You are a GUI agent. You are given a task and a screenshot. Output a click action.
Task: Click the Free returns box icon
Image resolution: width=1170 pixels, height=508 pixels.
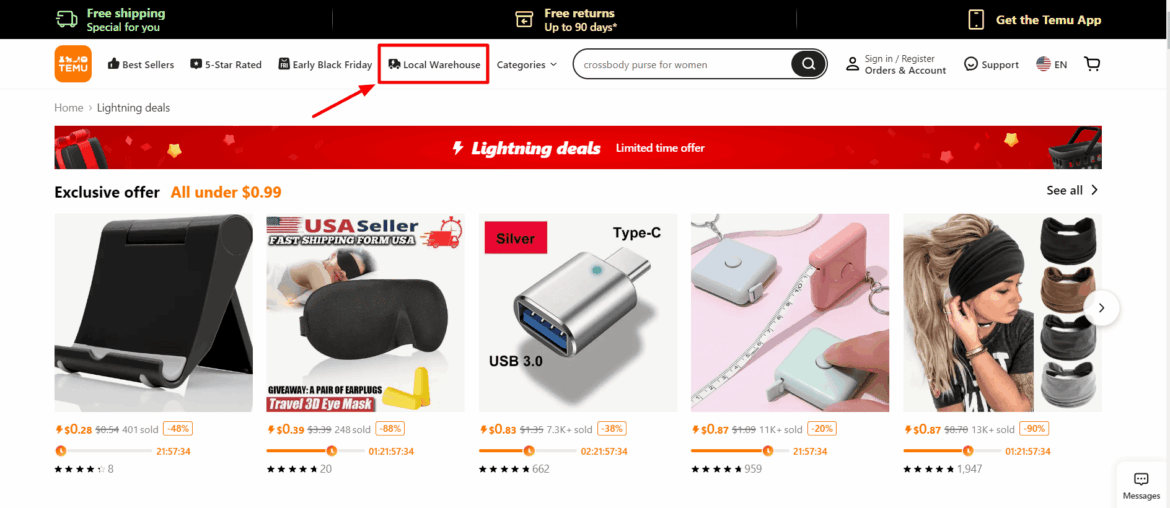pyautogui.click(x=525, y=19)
